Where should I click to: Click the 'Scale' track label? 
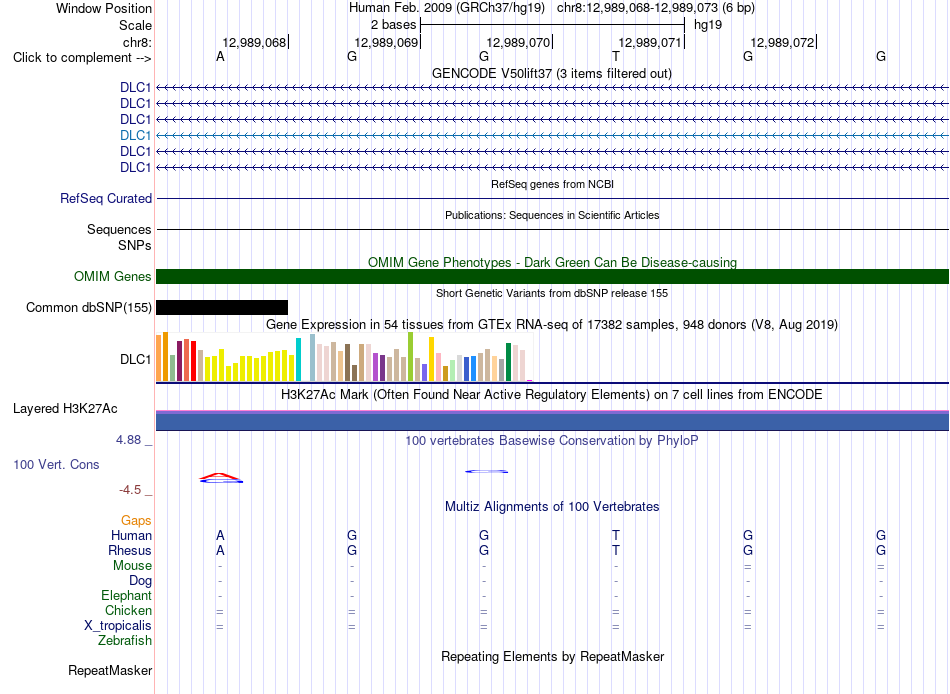tap(135, 25)
